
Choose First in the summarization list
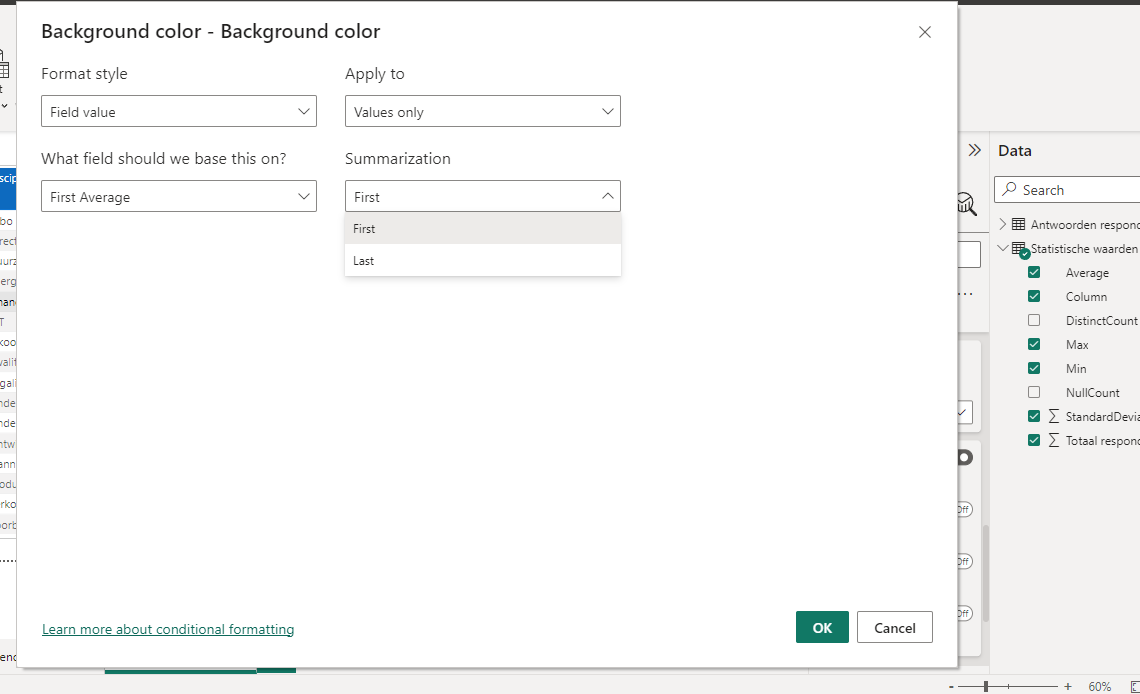(x=483, y=229)
